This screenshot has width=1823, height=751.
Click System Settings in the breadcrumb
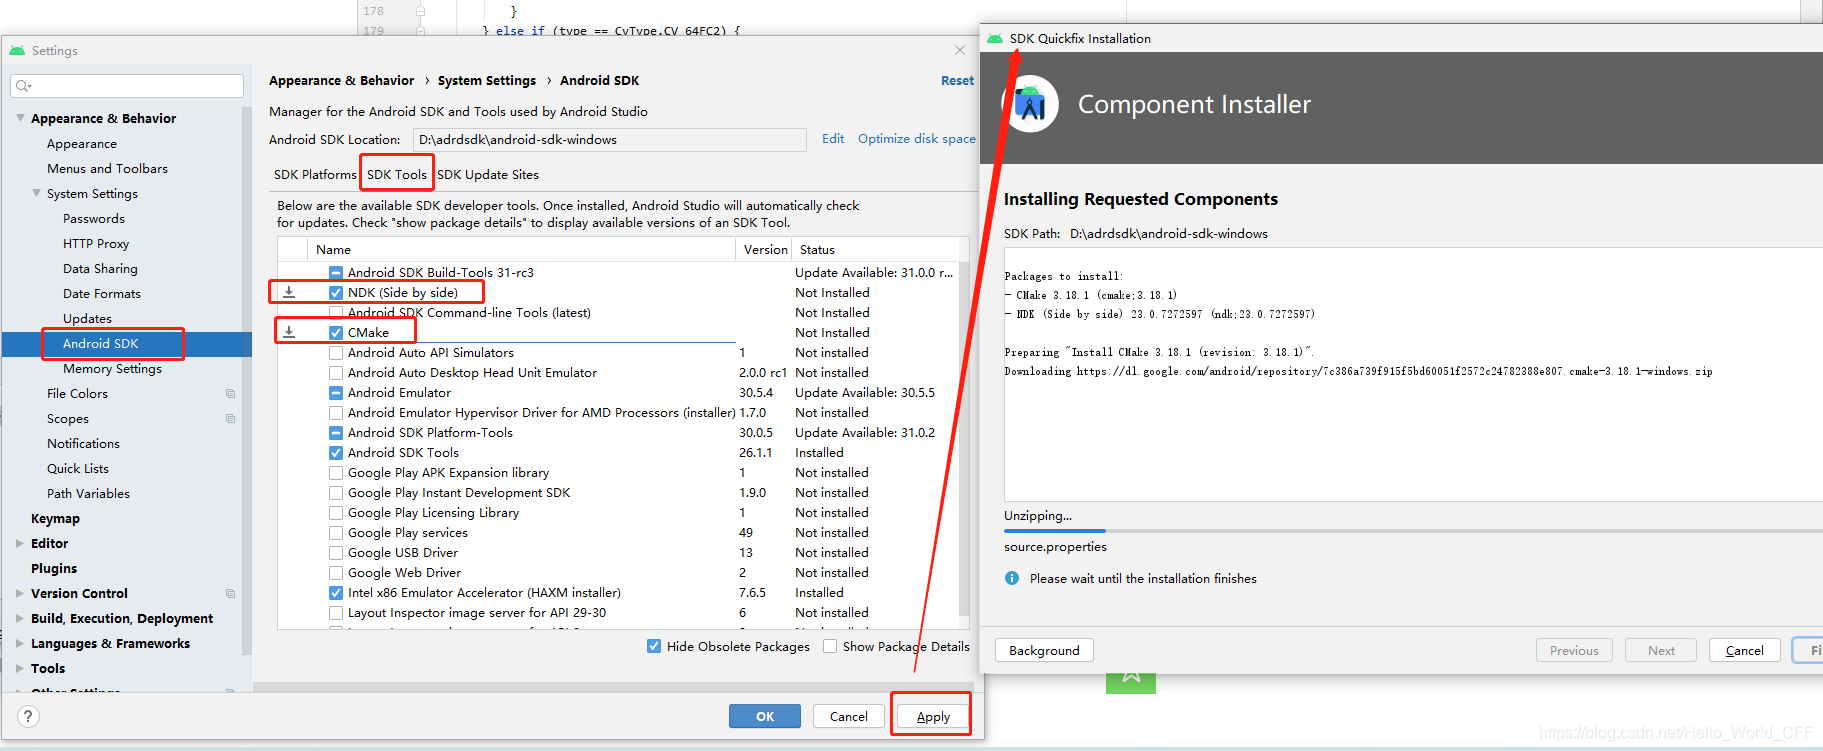[x=487, y=81]
